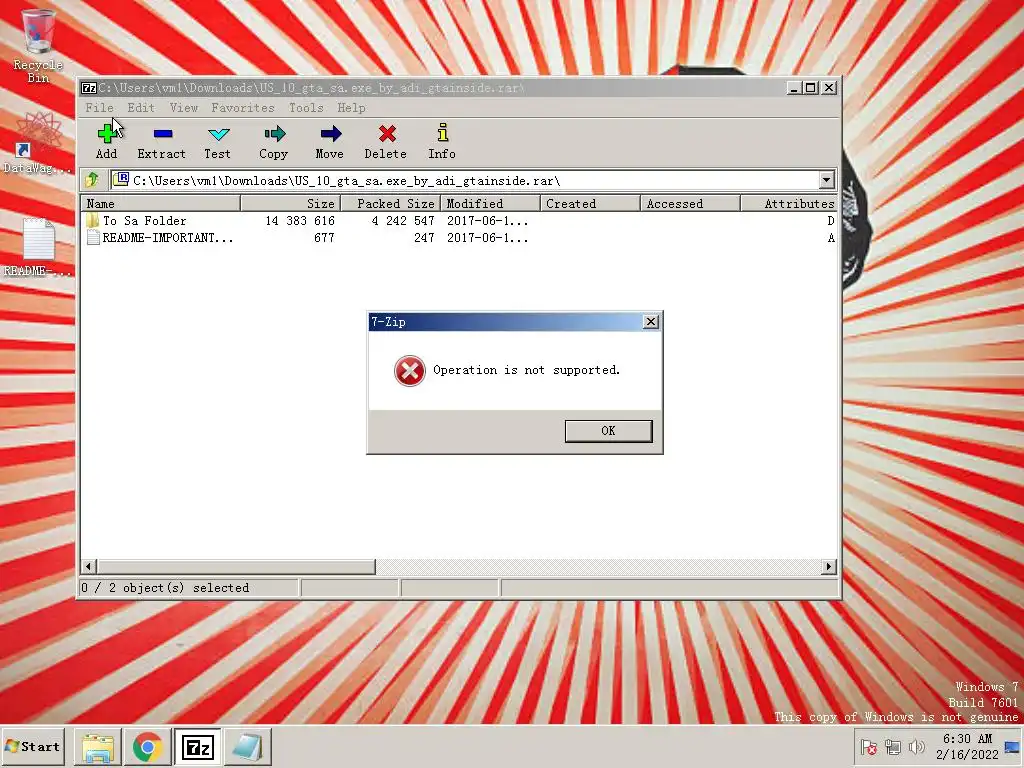Close the 7-Zip error dialog
This screenshot has height=768, width=1024.
pyautogui.click(x=650, y=322)
